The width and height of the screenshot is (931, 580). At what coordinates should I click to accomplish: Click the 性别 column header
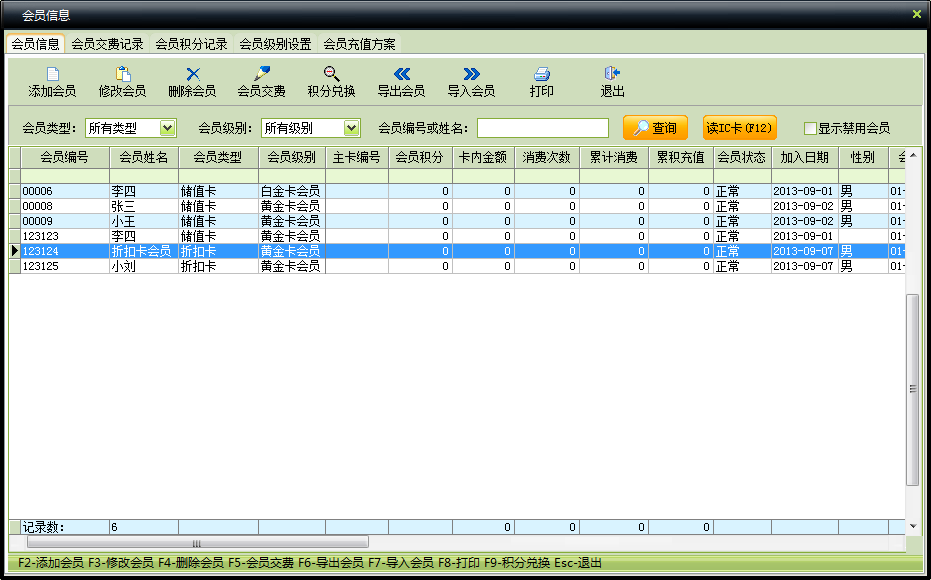tap(863, 157)
